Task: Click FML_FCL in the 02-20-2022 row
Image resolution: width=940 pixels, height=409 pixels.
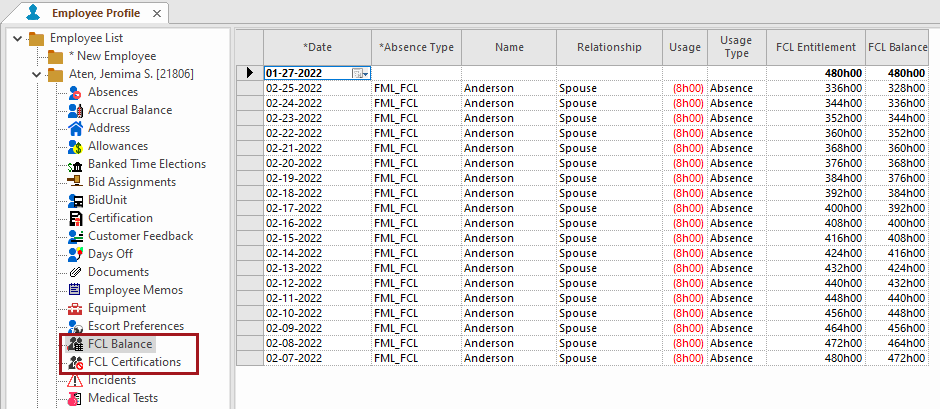Action: (417, 163)
